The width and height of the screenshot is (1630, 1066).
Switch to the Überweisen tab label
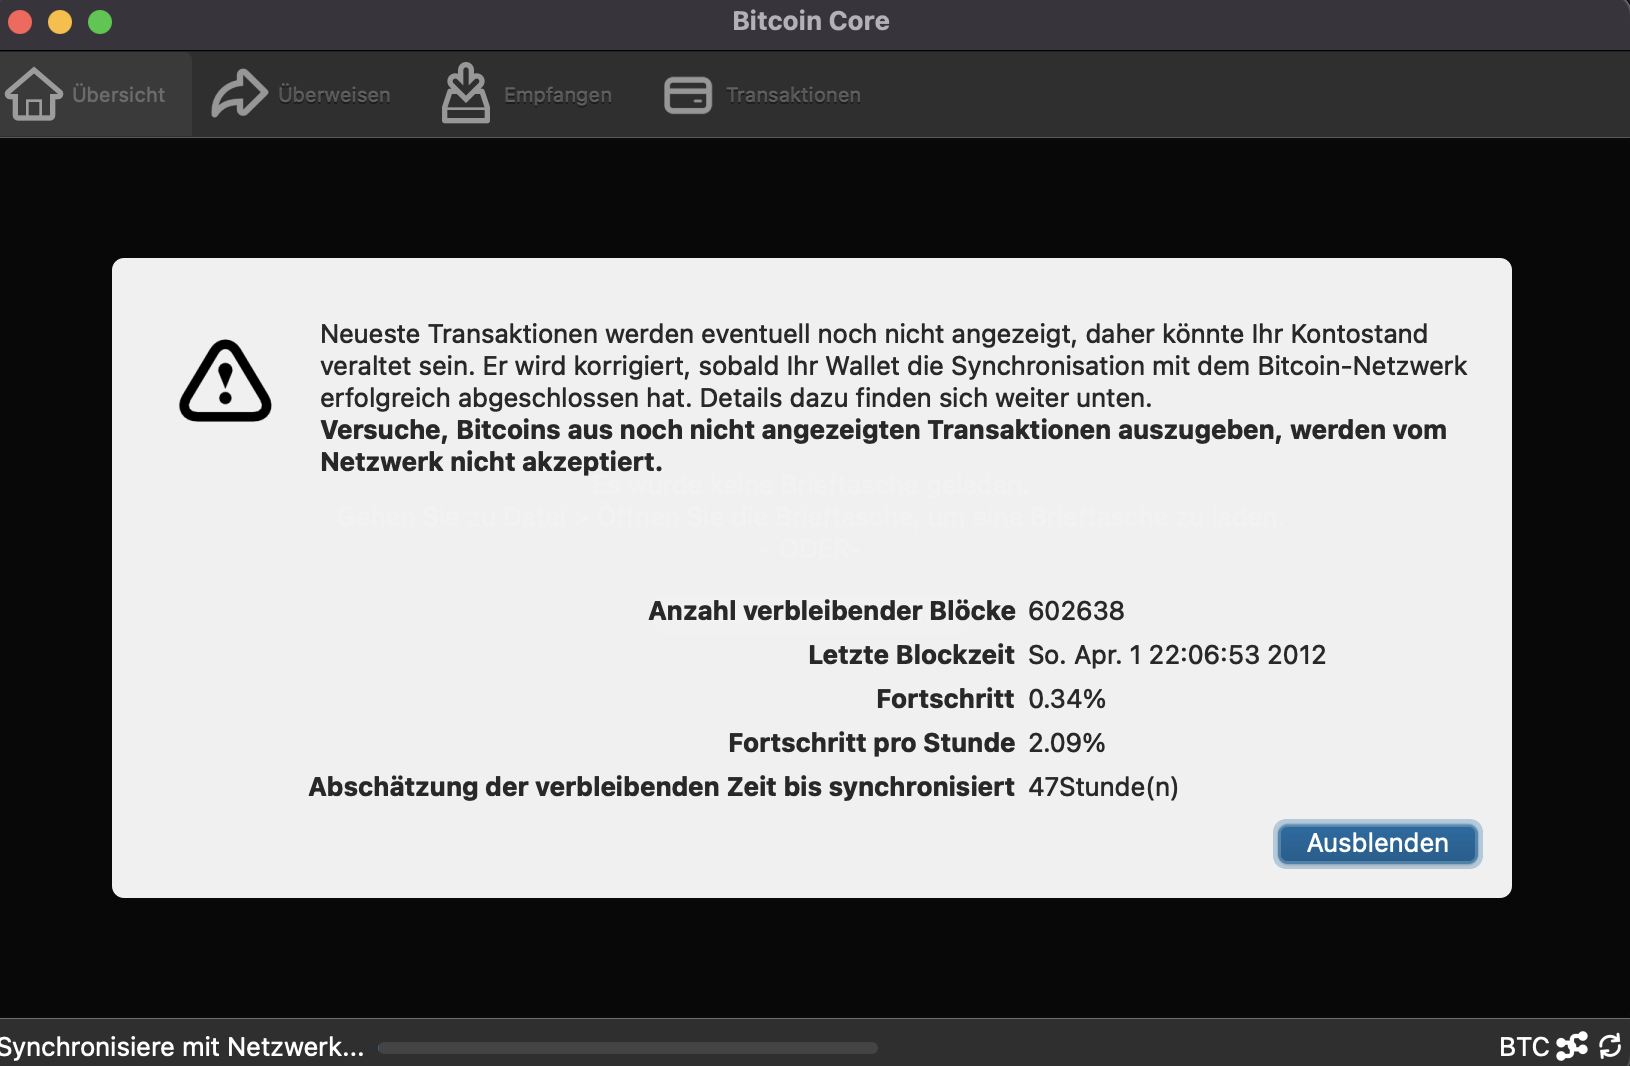[334, 95]
